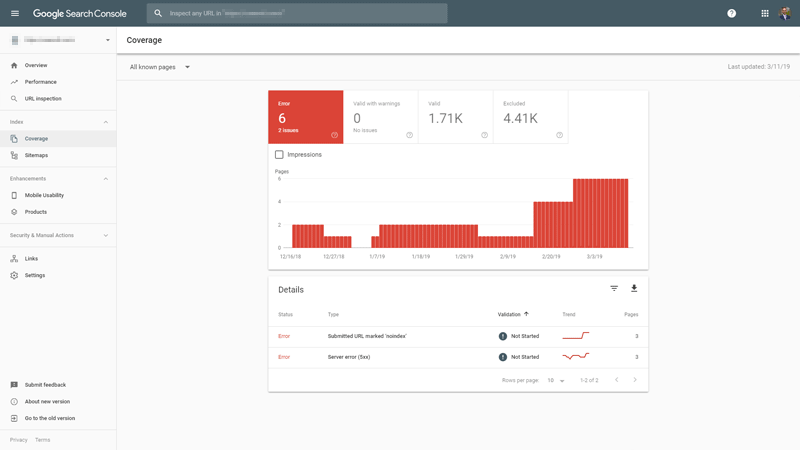The height and width of the screenshot is (450, 800).
Task: Click the URL inspection search field
Action: 300,13
